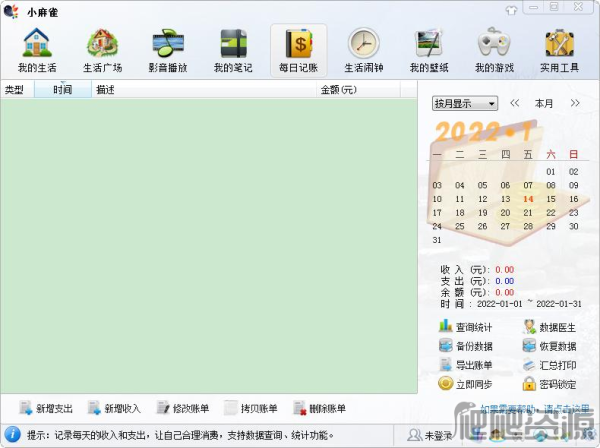Go to next month with >> arrow
Image resolution: width=600 pixels, height=448 pixels.
pyautogui.click(x=575, y=103)
